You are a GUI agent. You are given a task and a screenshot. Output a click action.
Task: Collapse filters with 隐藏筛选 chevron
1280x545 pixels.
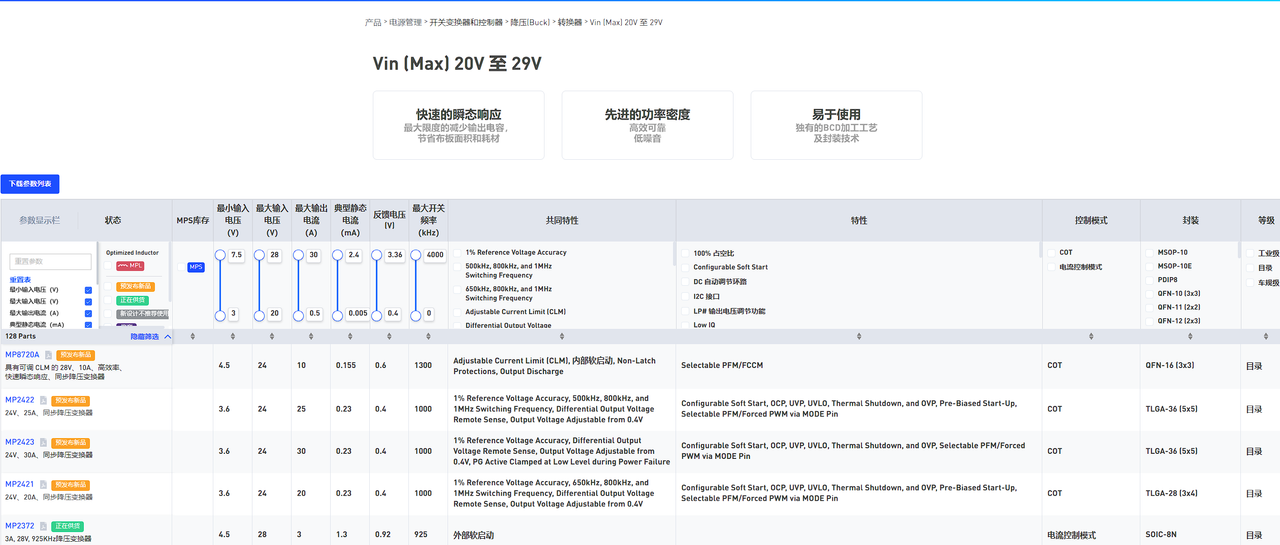tap(168, 337)
